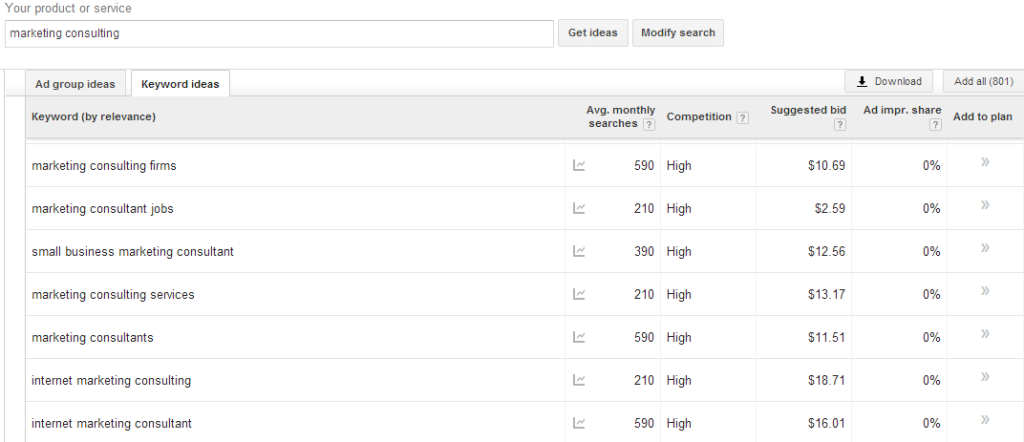
Task: Add internet marketing consulting to plan
Action: [985, 377]
